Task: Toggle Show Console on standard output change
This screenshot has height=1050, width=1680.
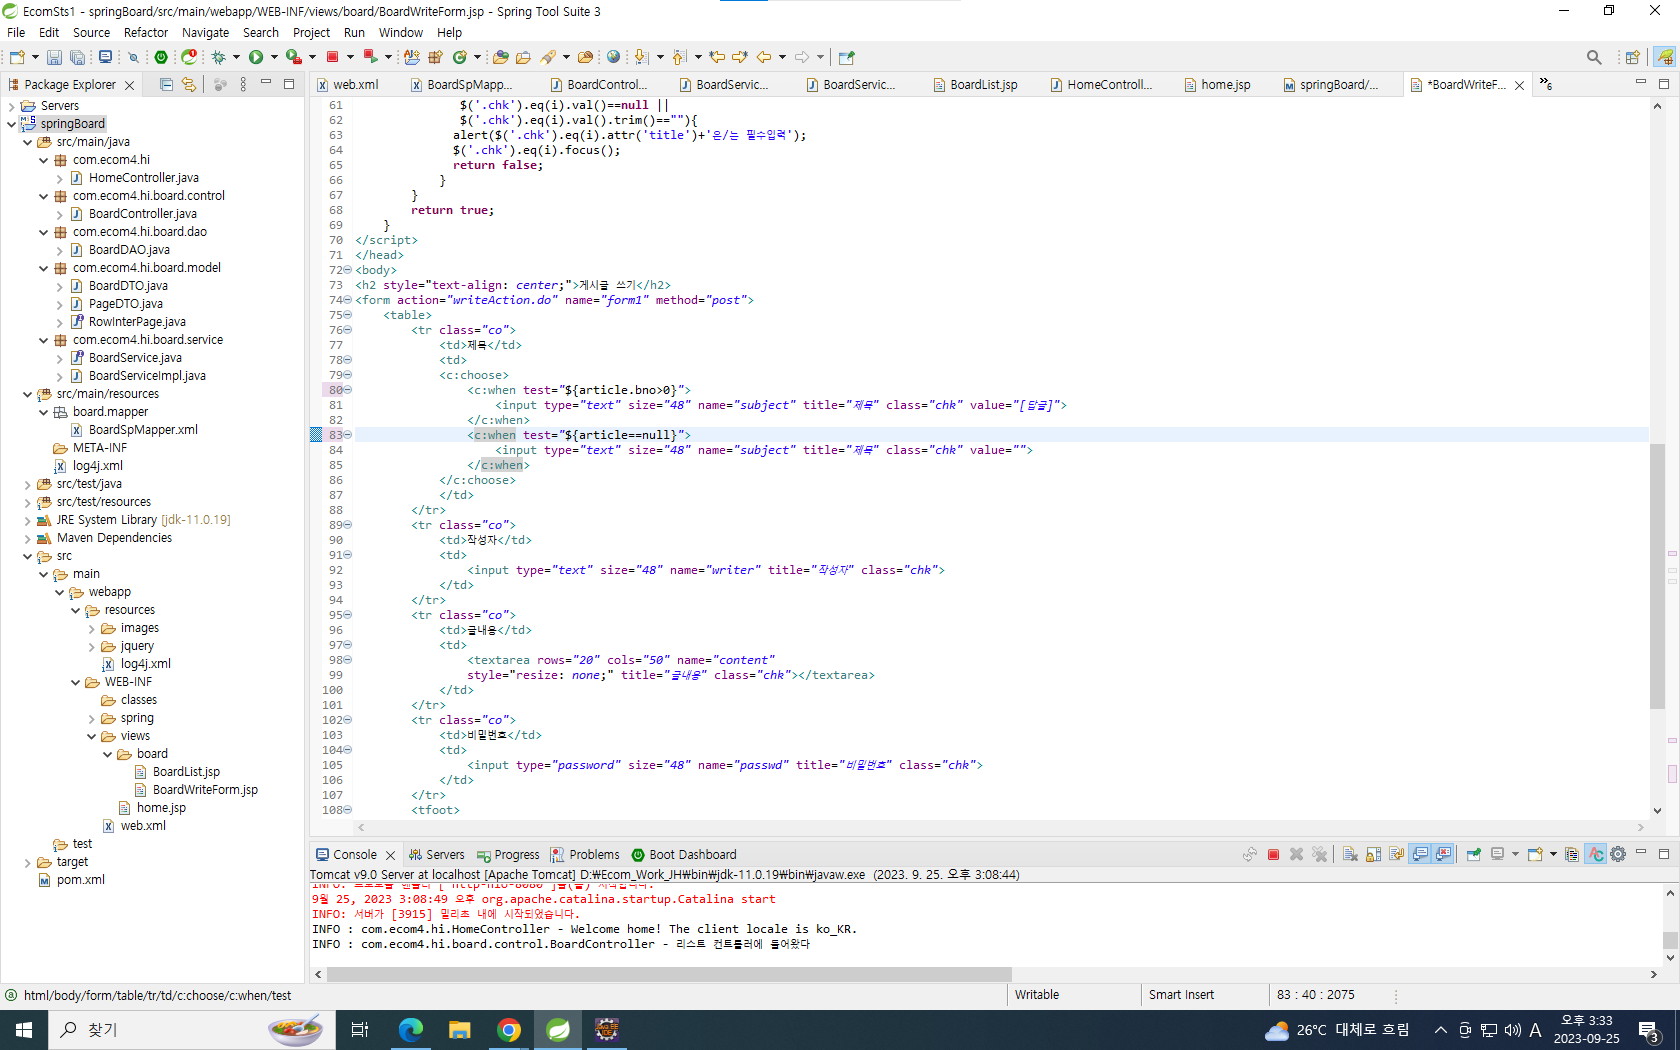Action: pyautogui.click(x=1420, y=854)
